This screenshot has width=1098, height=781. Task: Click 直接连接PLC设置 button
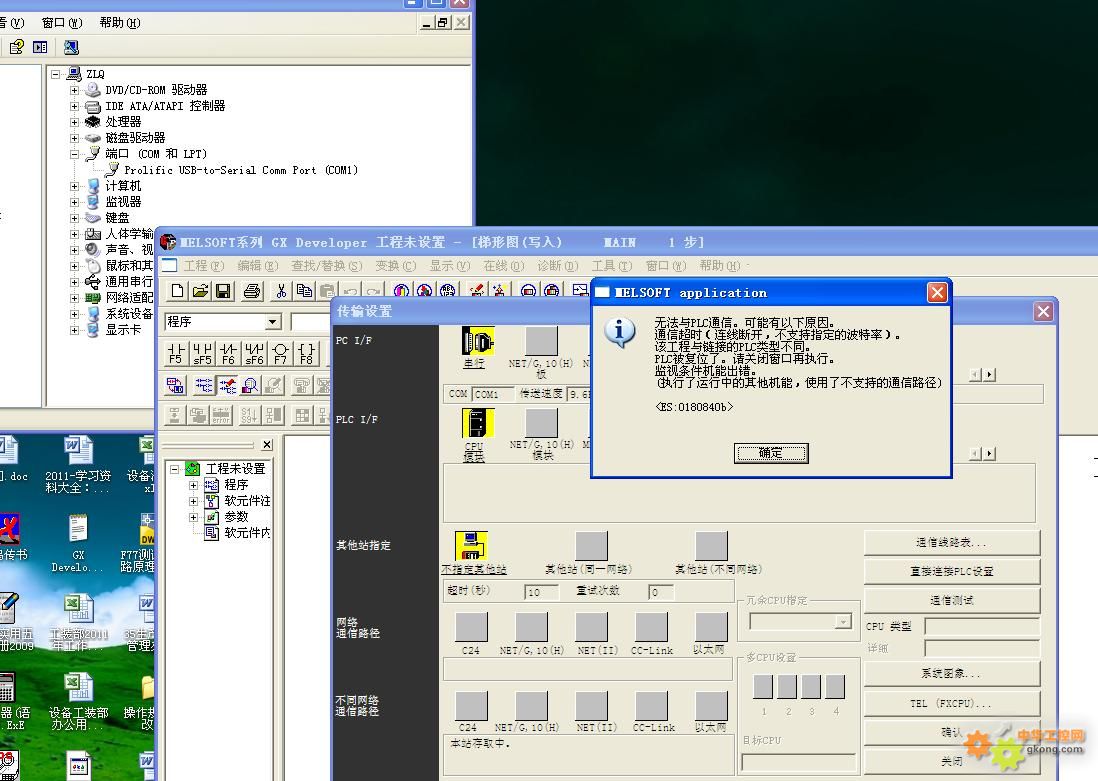(x=952, y=572)
